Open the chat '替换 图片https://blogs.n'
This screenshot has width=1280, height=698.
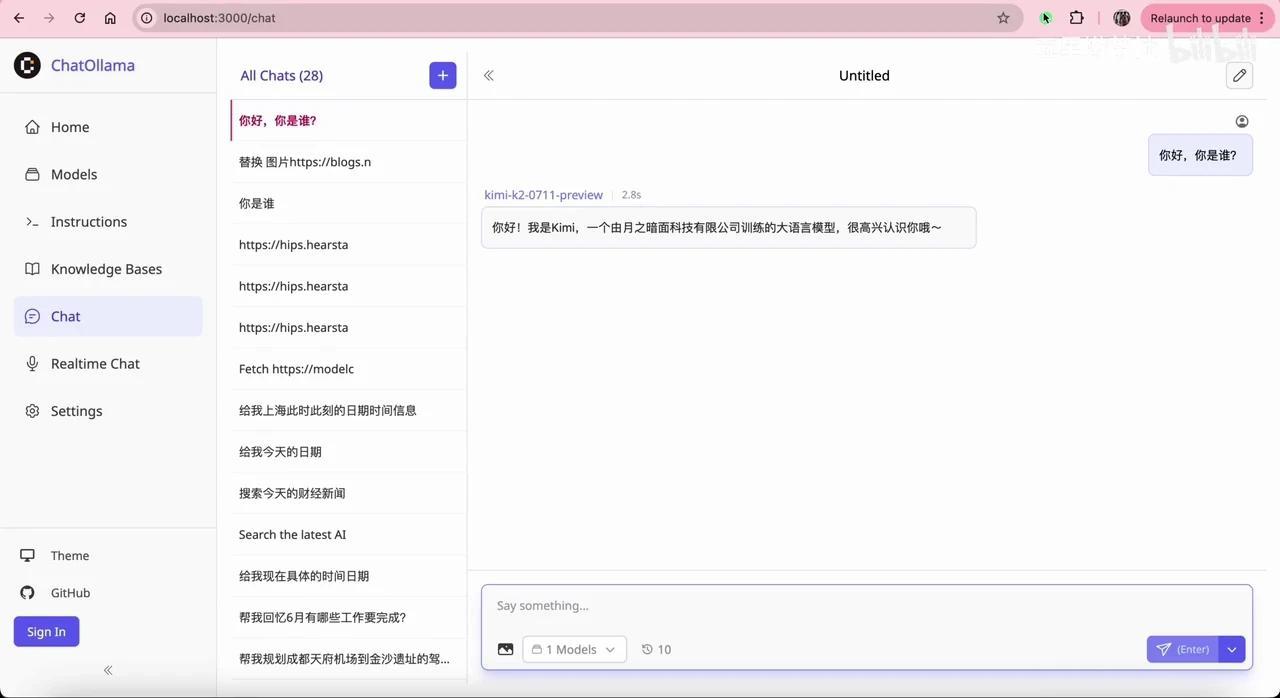pos(348,162)
